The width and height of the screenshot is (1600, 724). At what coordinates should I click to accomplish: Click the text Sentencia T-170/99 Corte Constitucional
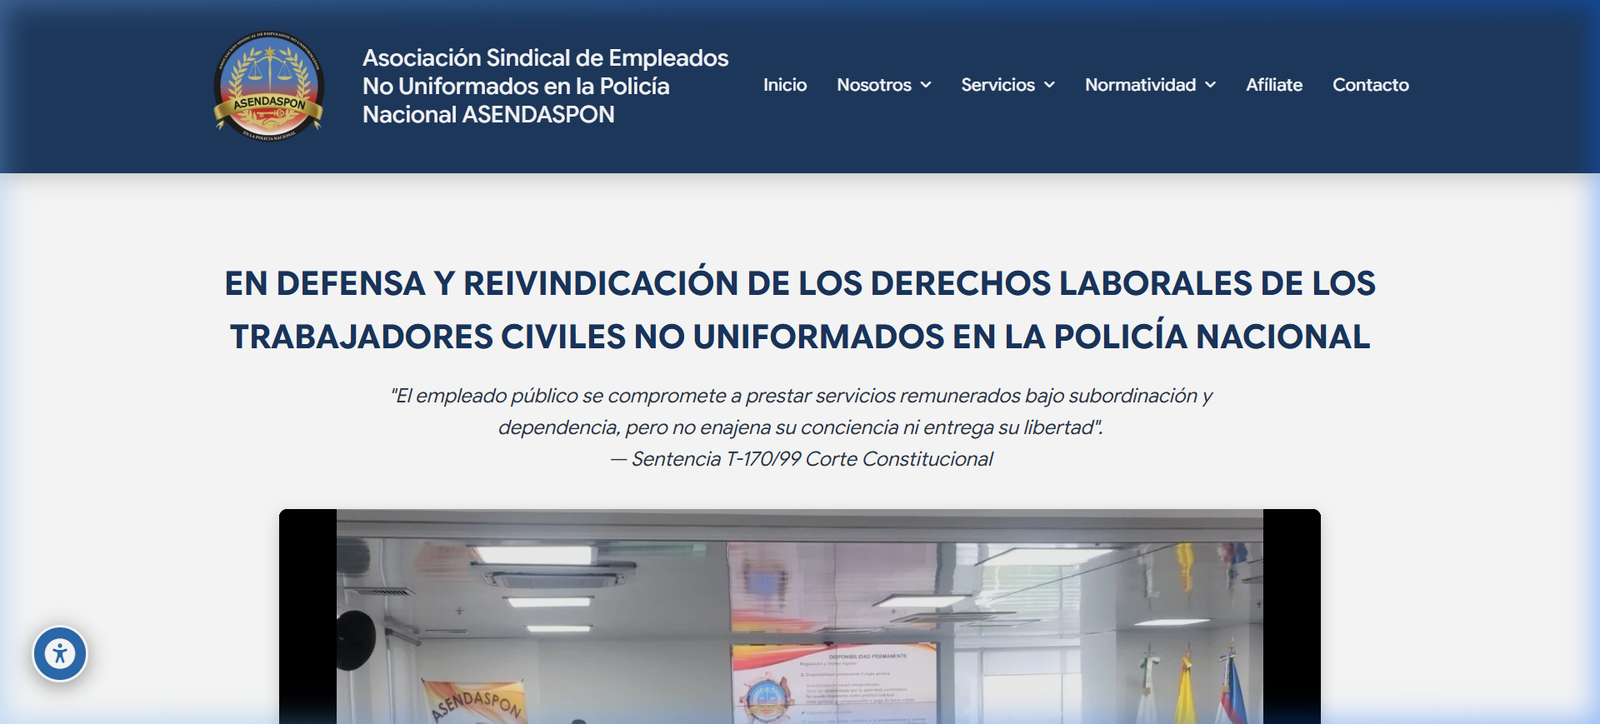812,459
